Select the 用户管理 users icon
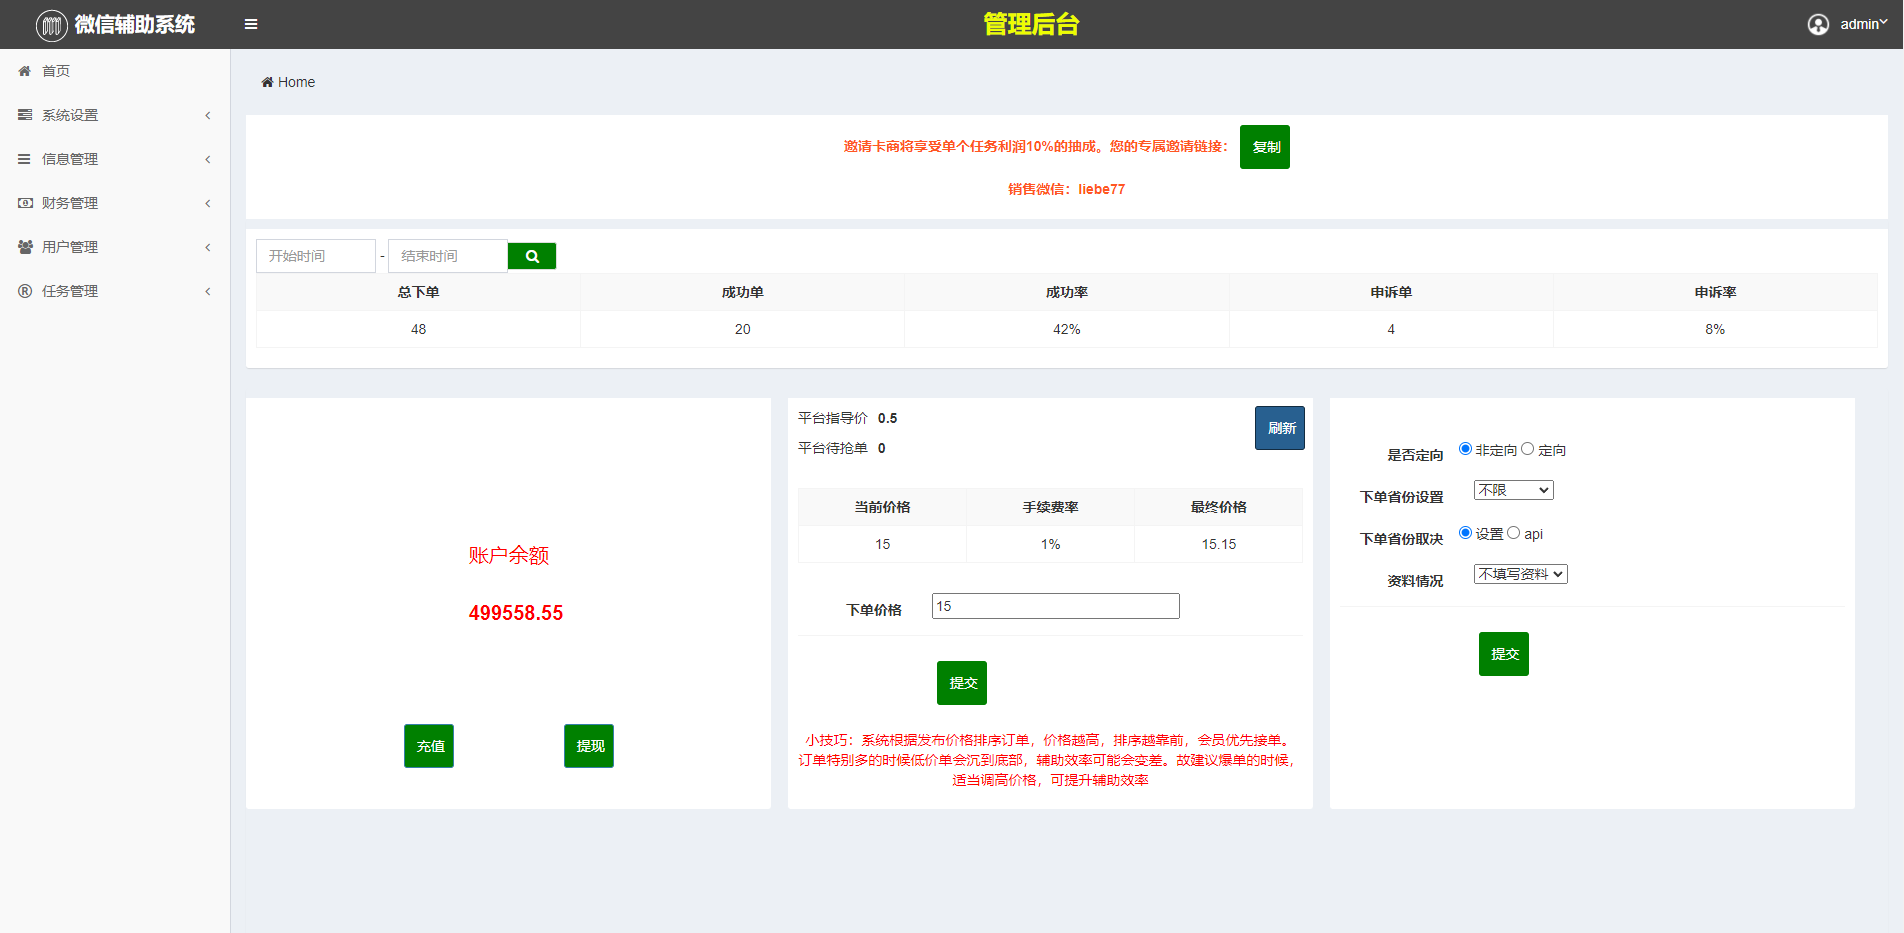This screenshot has width=1904, height=933. pos(24,247)
